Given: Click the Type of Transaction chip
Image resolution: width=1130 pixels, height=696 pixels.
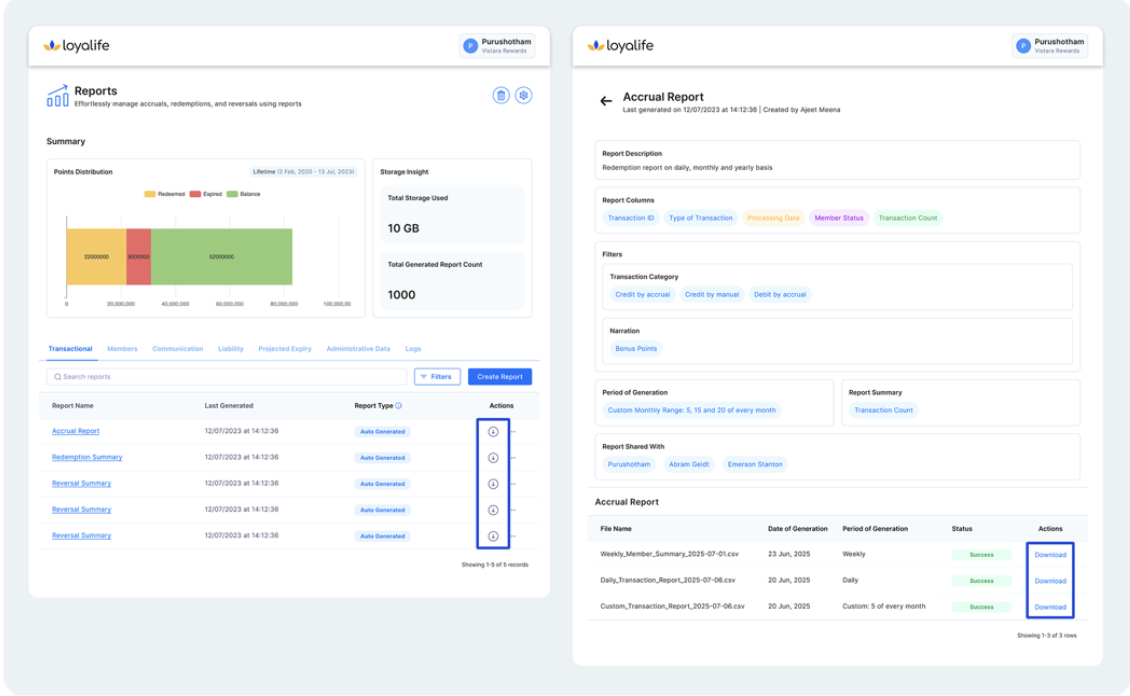Looking at the screenshot, I should click(x=700, y=218).
